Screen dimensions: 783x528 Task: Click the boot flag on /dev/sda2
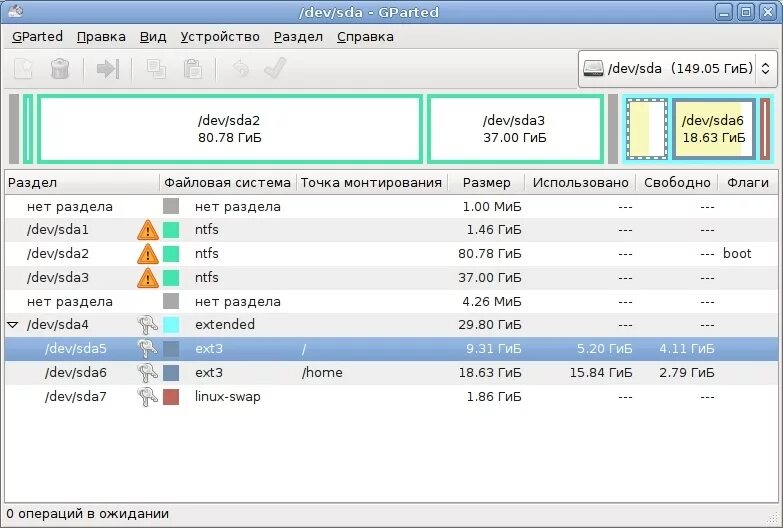click(x=737, y=253)
